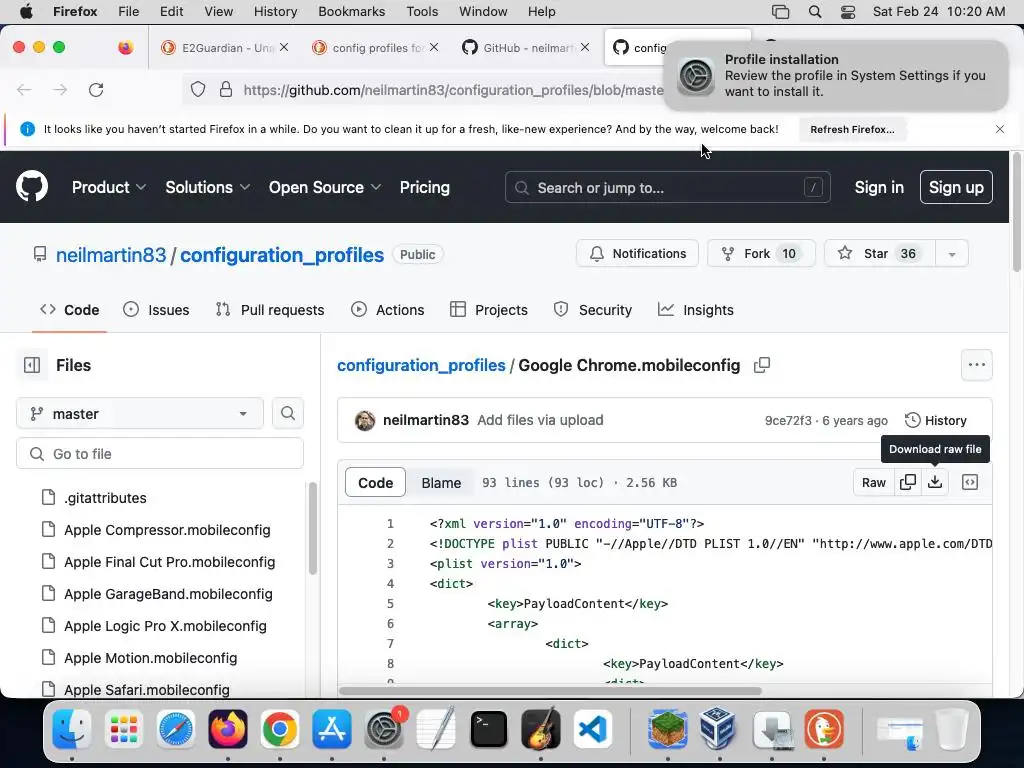Click the site padlock security icon
Screen dimensions: 1024x768
(x=225, y=89)
